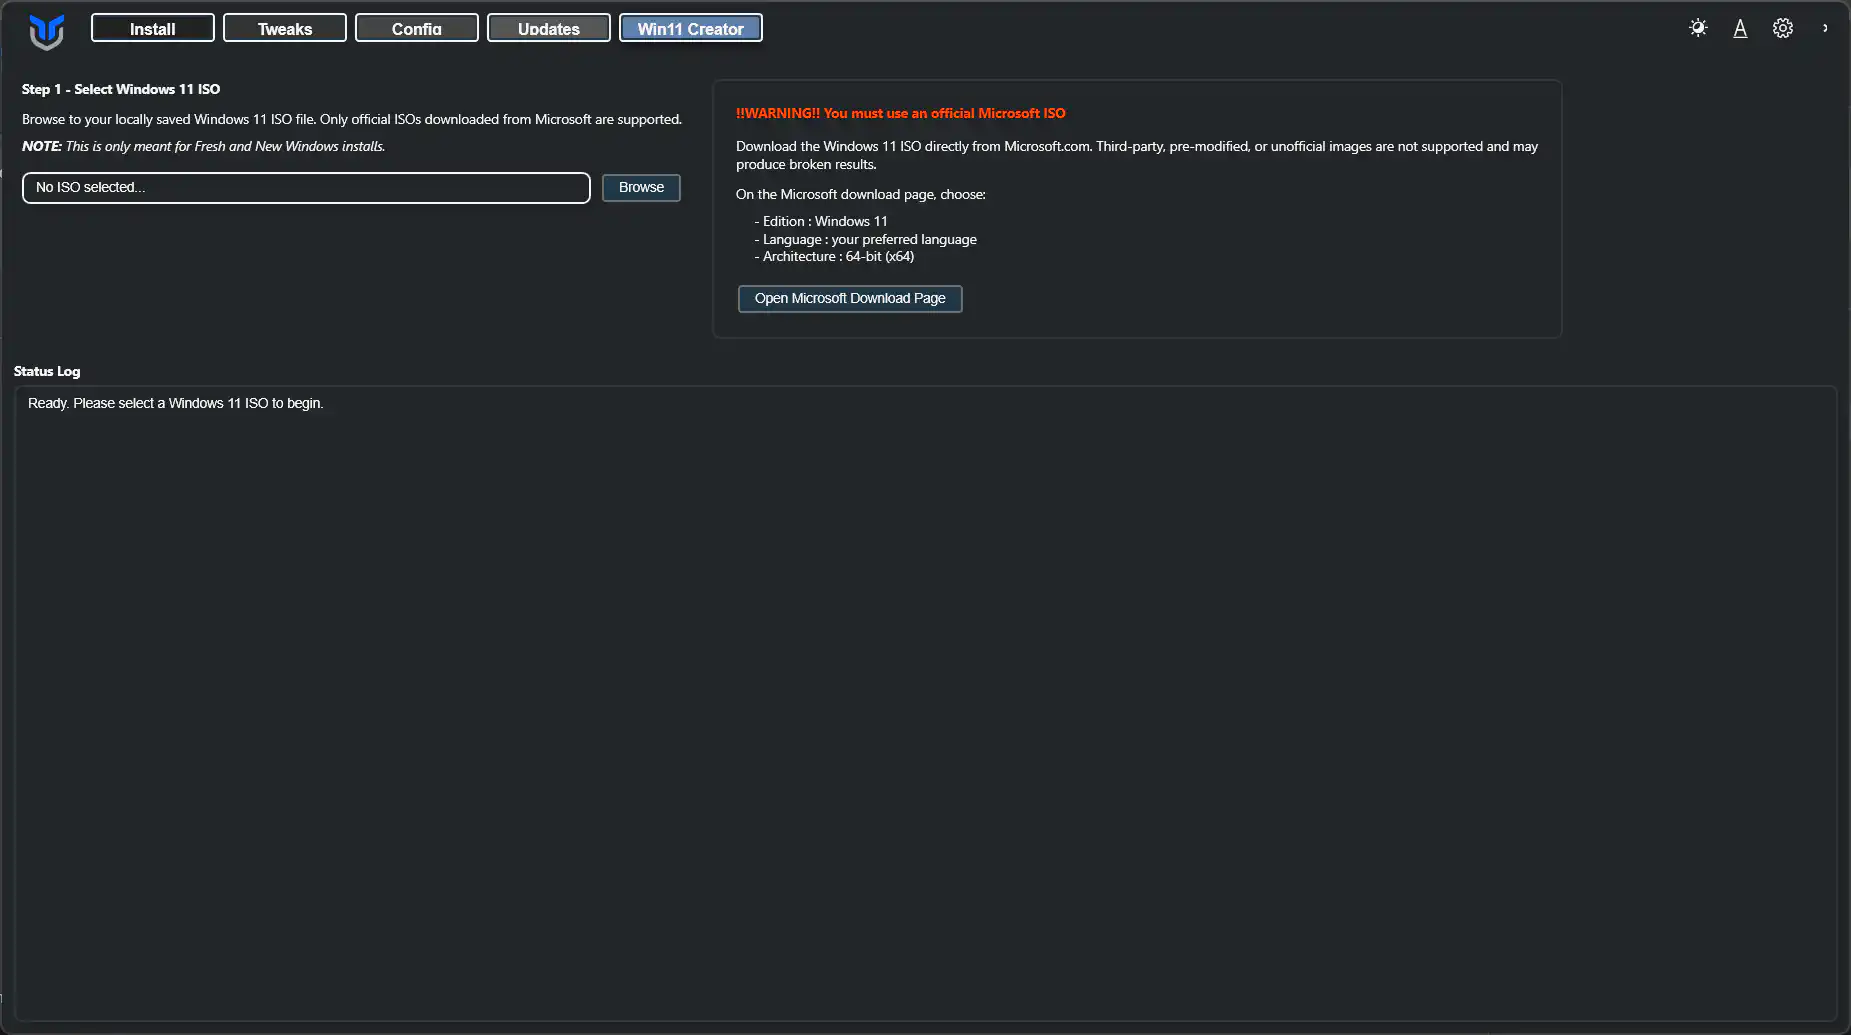Image resolution: width=1851 pixels, height=1035 pixels.
Task: Click Open Microsoft Download Page button
Action: tap(850, 299)
